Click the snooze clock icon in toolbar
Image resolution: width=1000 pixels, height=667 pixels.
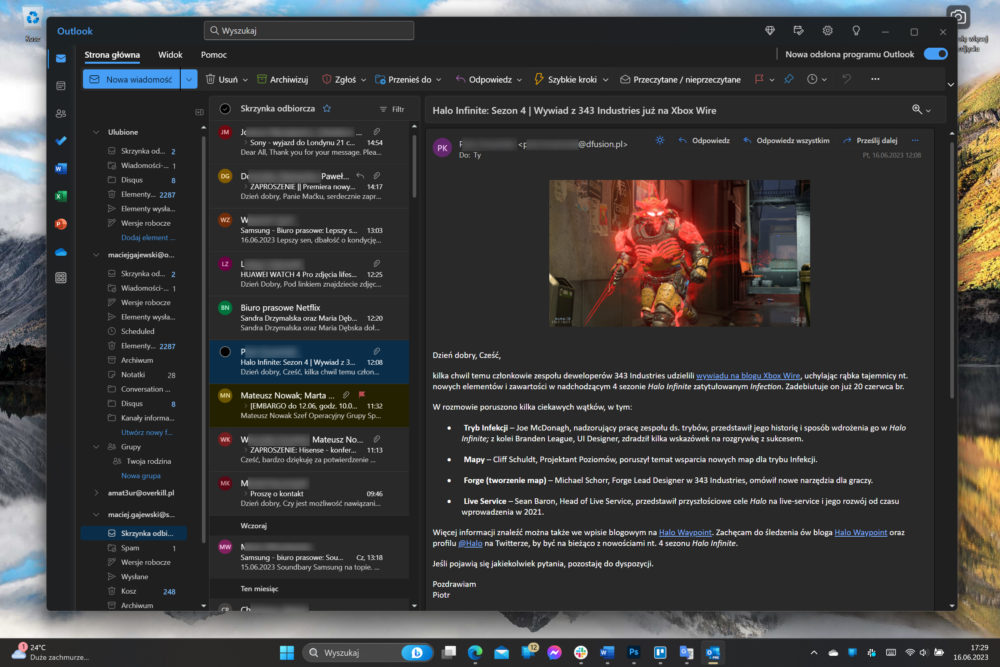(812, 79)
